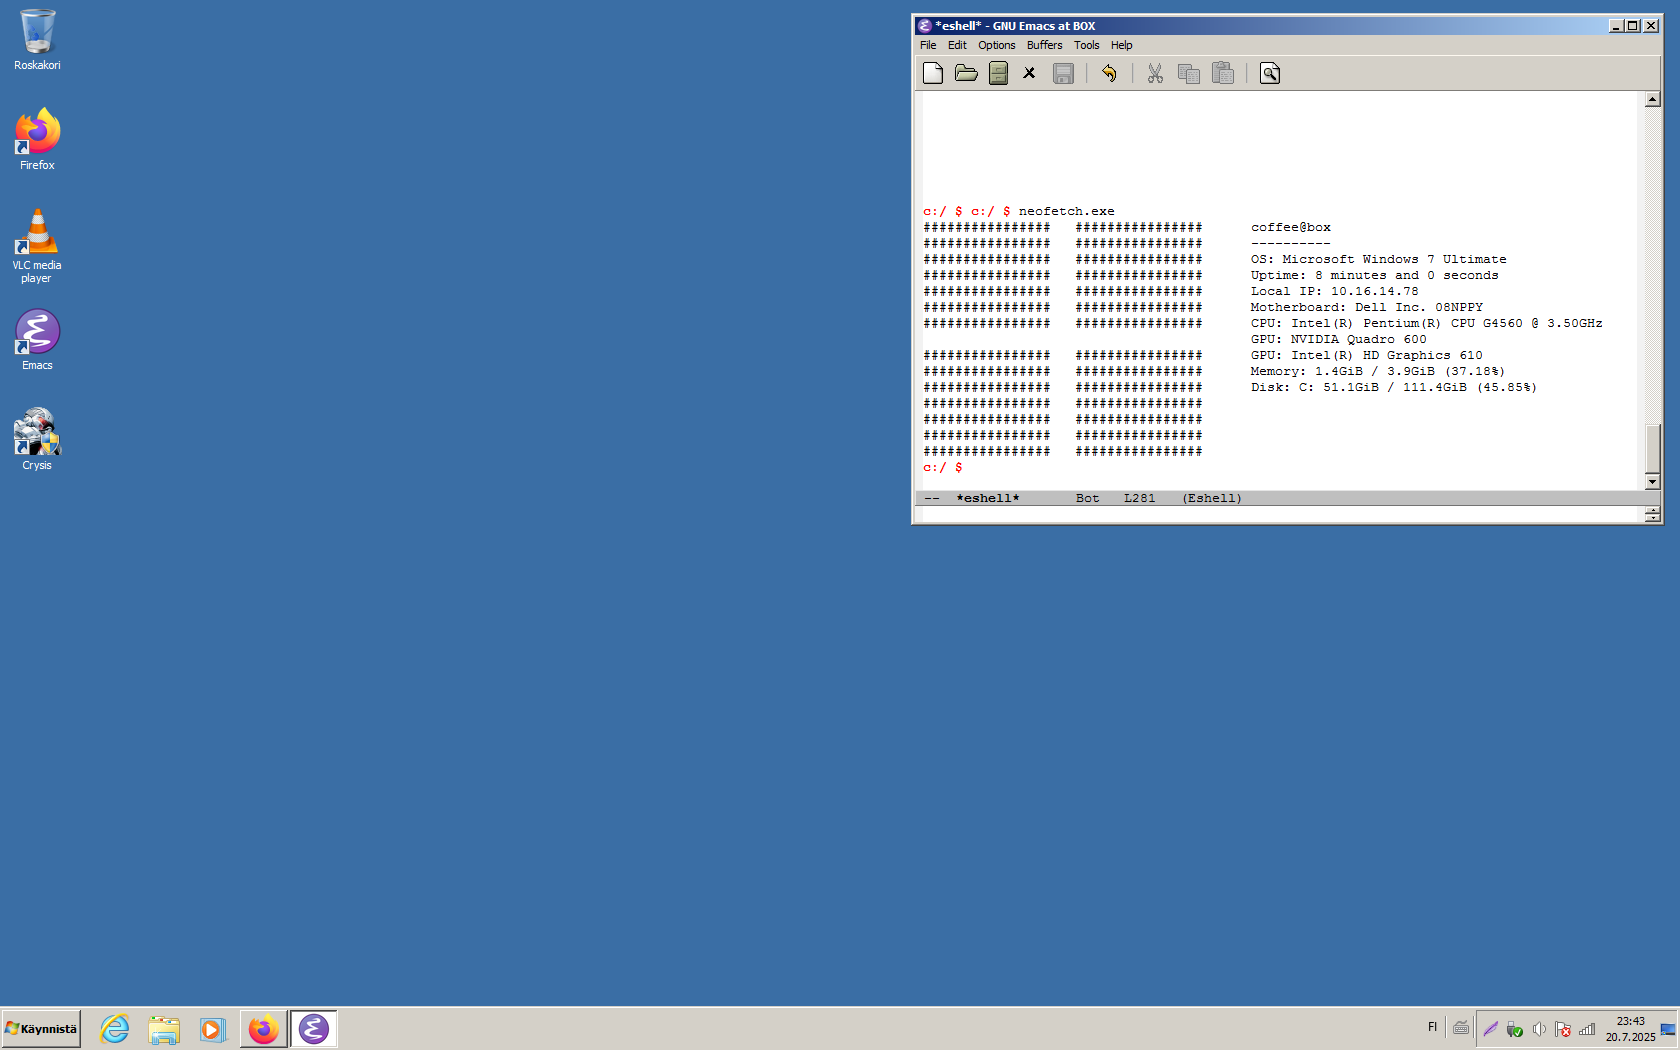Viewport: 1680px width, 1050px height.
Task: Click the coffee@box hostname line
Action: pos(1291,227)
